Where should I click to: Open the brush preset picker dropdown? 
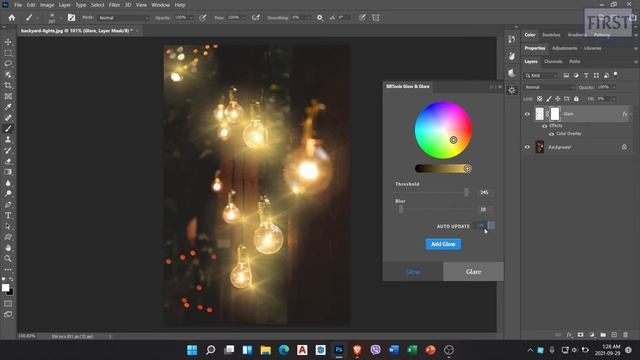(60, 18)
